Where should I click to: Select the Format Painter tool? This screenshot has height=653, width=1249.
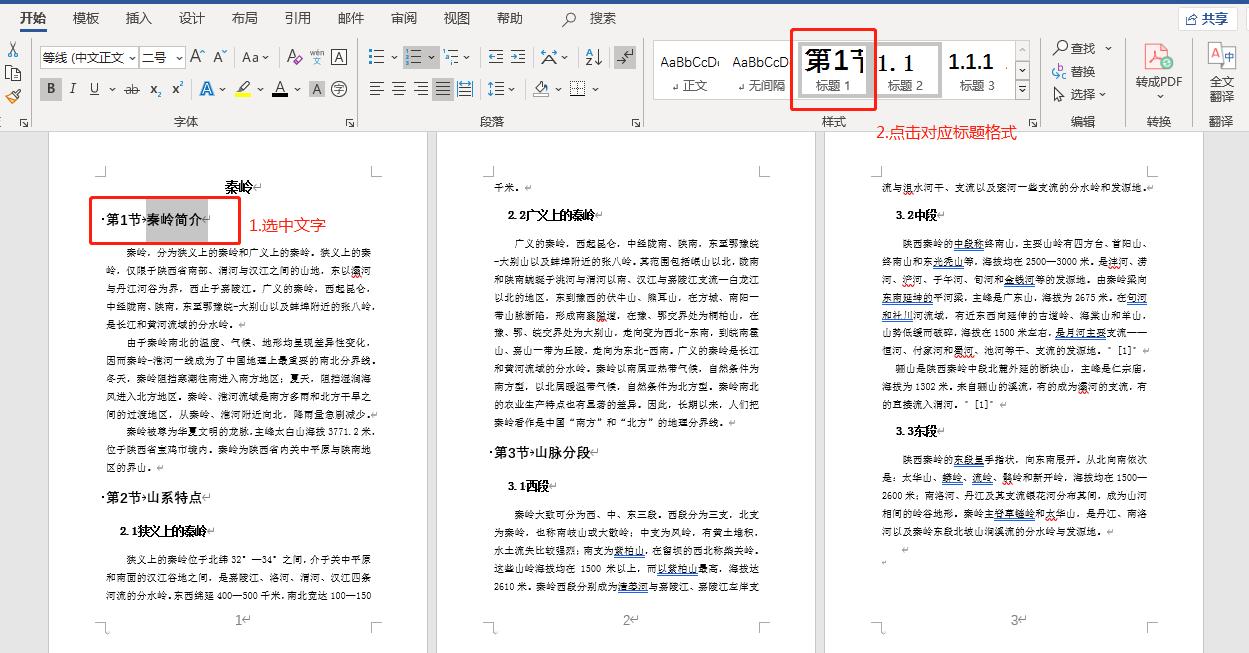click(x=14, y=96)
